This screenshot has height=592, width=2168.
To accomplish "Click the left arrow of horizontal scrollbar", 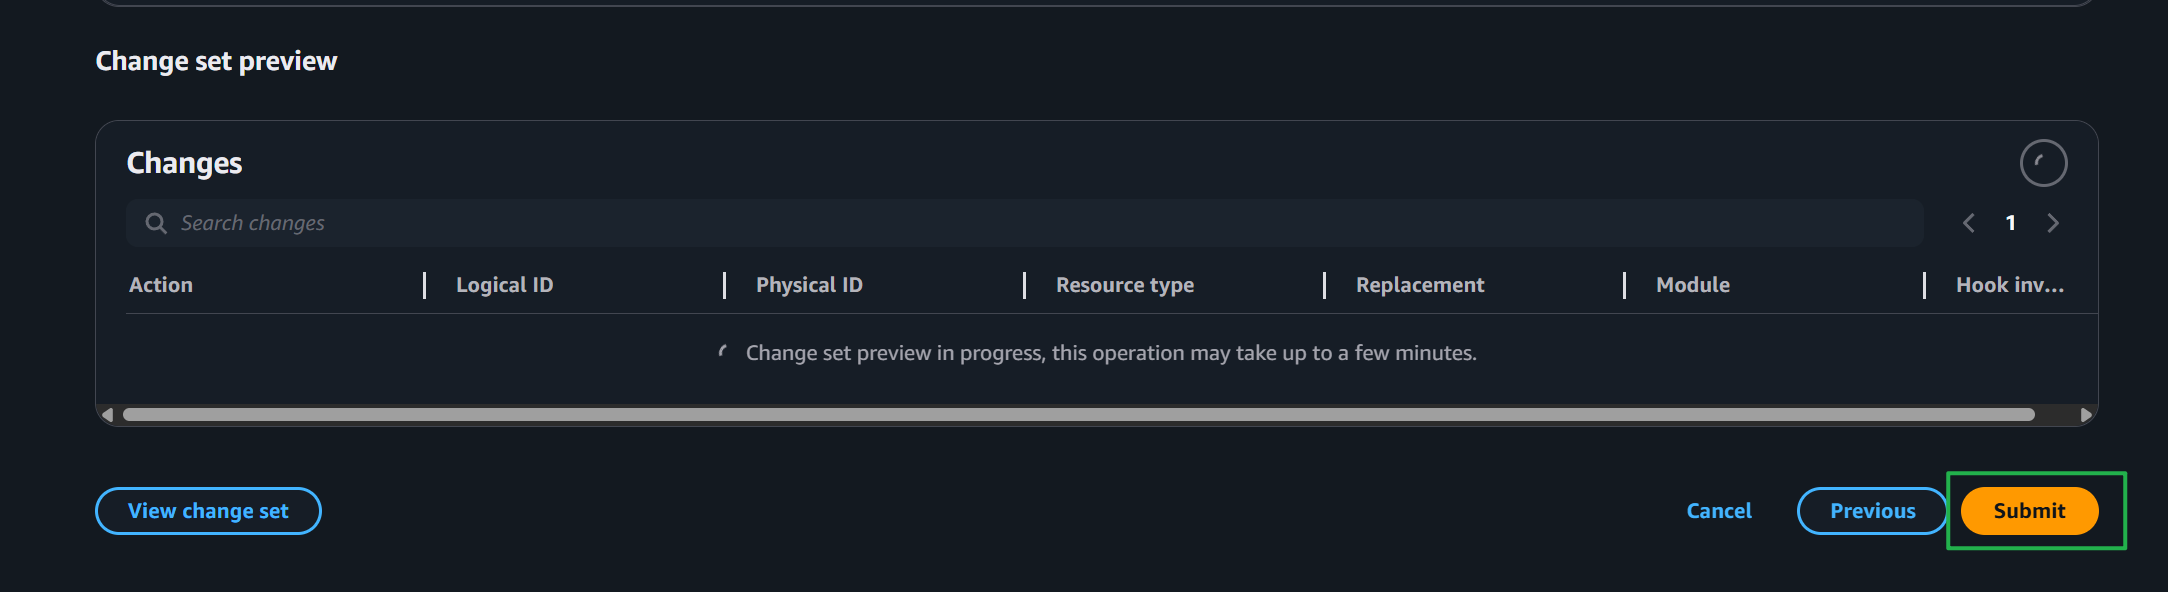I will 107,415.
